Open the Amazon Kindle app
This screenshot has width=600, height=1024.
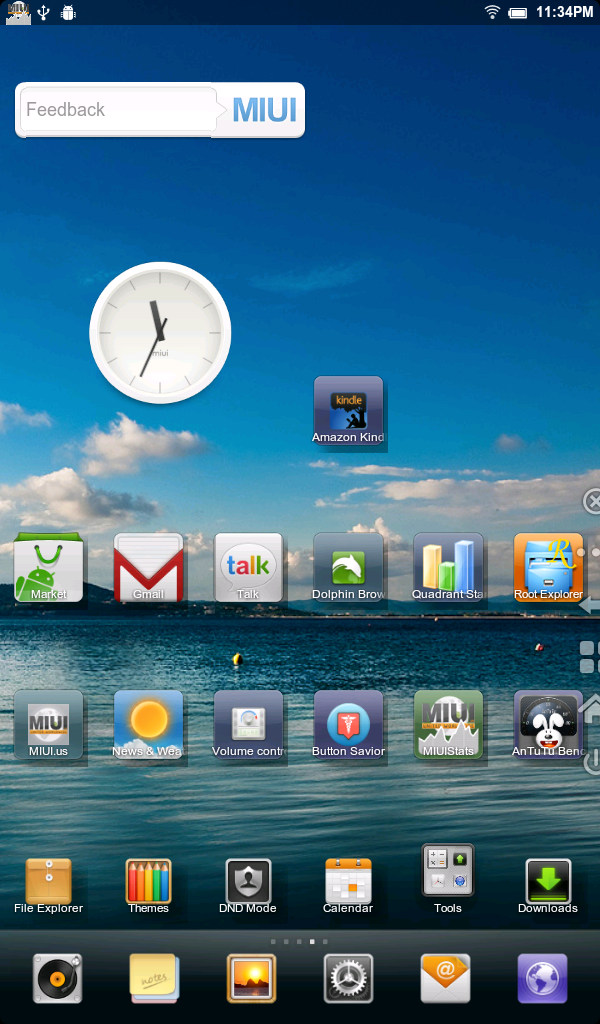[348, 411]
